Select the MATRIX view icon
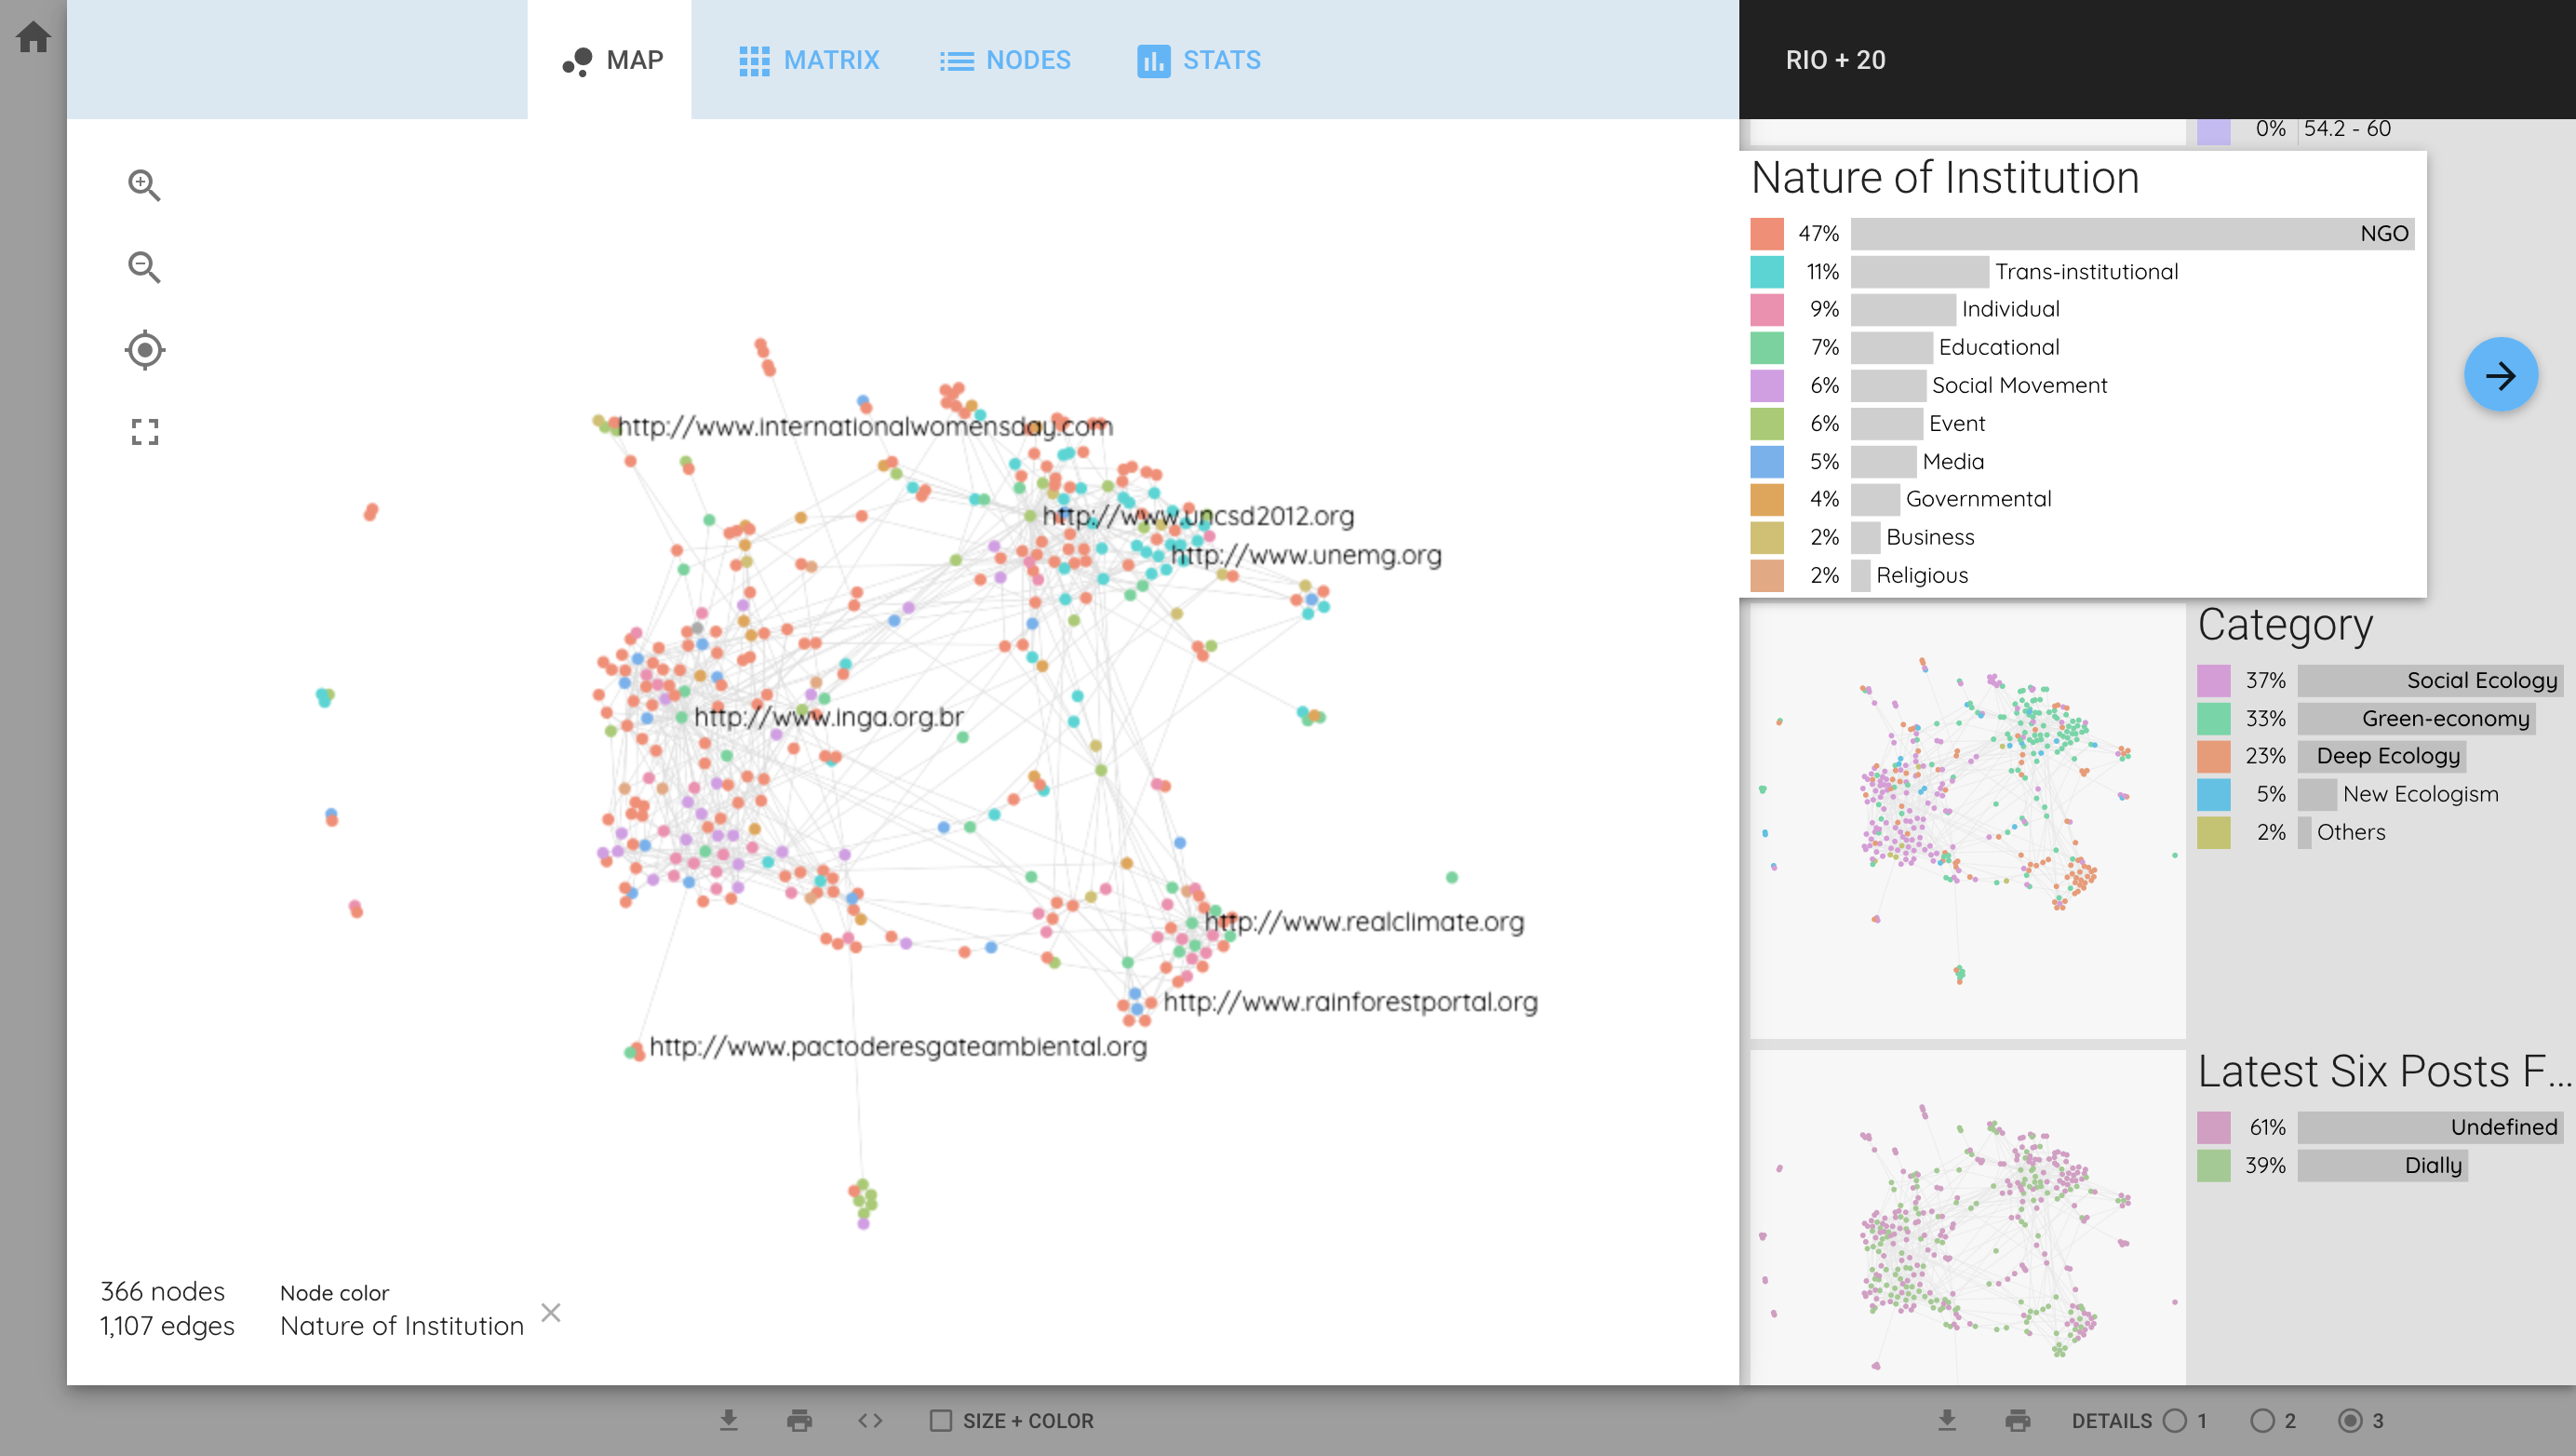The width and height of the screenshot is (2576, 1456). [752, 61]
